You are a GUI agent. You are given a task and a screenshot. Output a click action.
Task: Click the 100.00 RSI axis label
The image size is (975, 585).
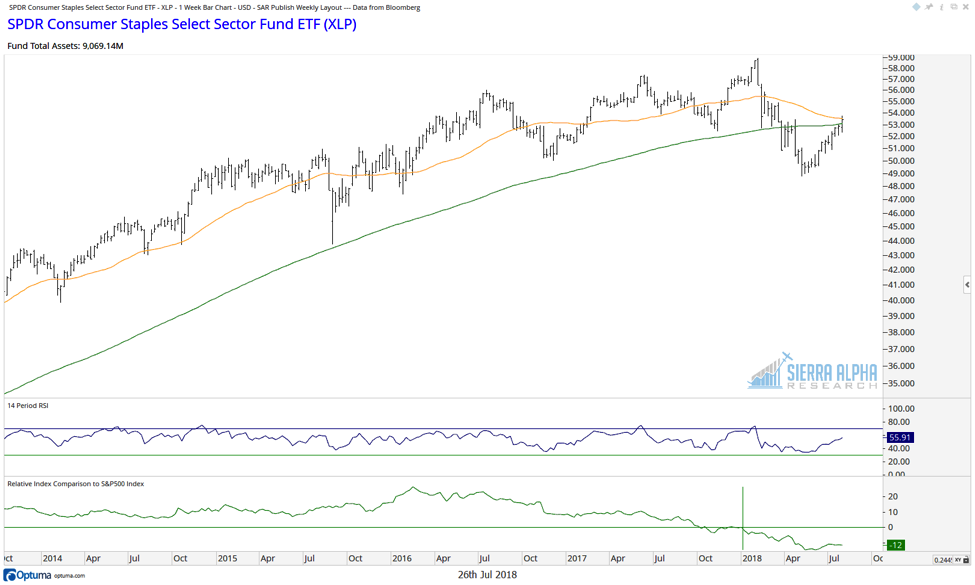(x=902, y=408)
